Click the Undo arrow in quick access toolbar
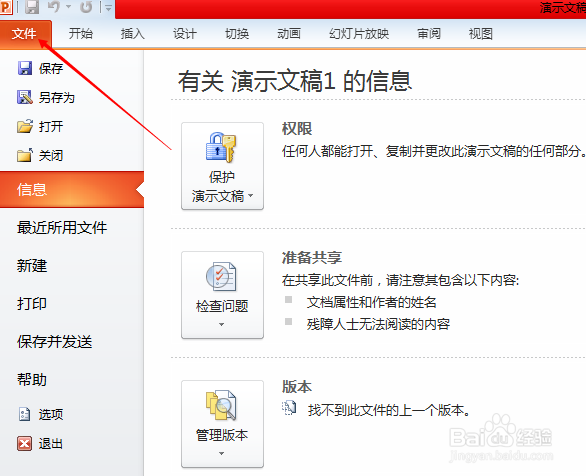The width and height of the screenshot is (586, 476). 54,7
